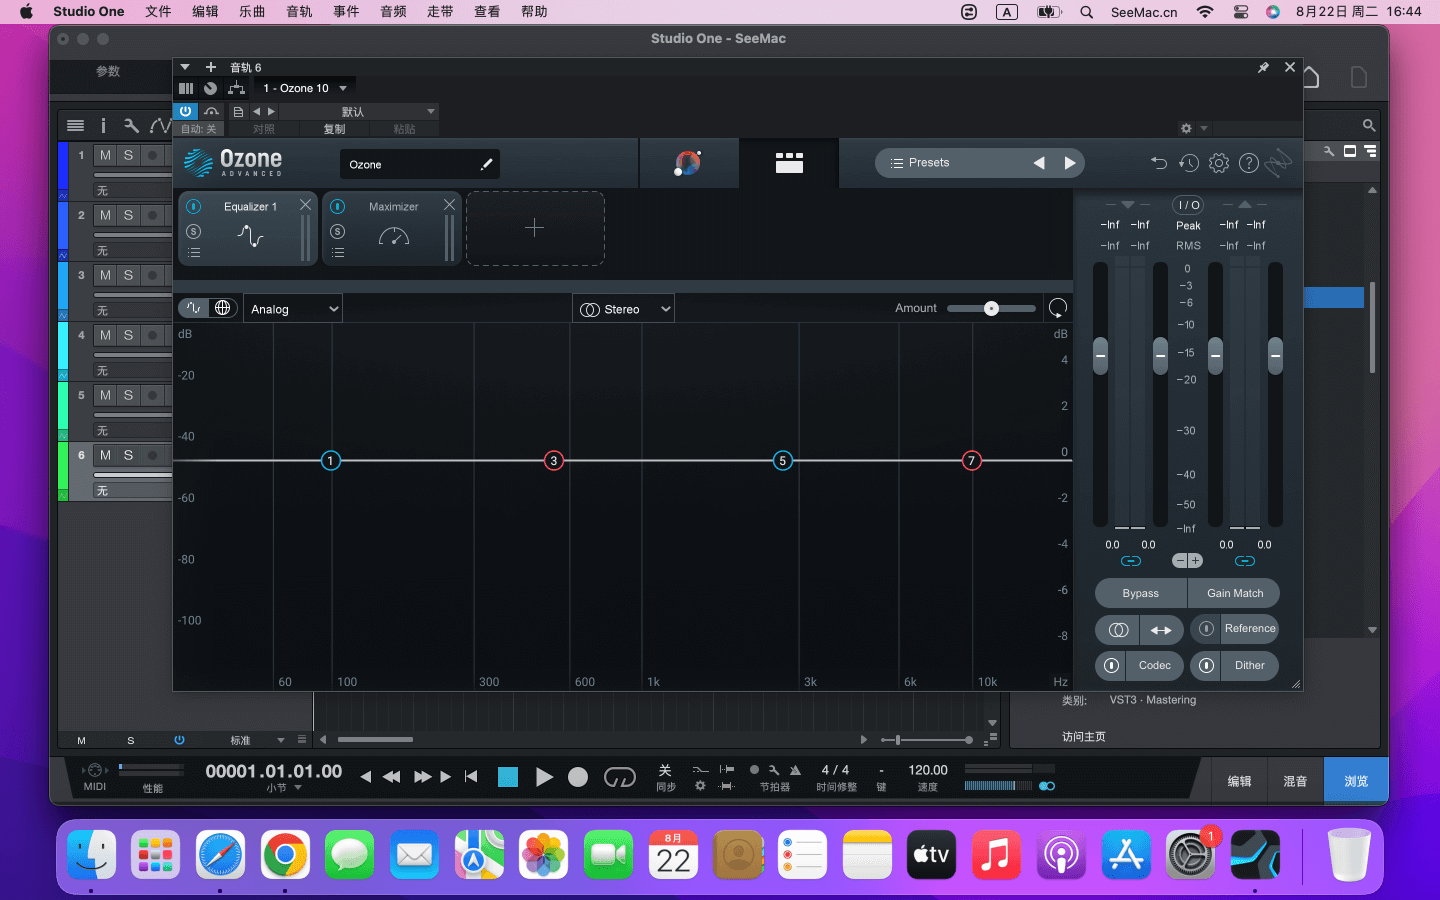Screen dimensions: 1440x900
Task: Click the Bypass button
Action: point(1140,593)
